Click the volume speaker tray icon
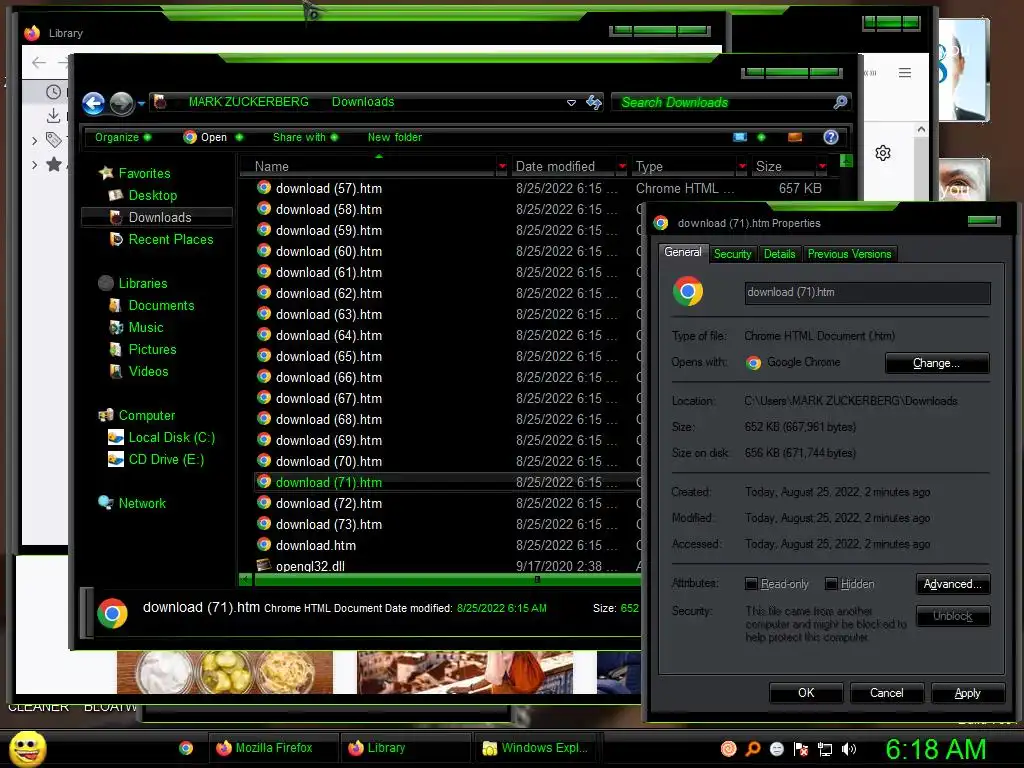Image resolution: width=1024 pixels, height=768 pixels. pyautogui.click(x=849, y=749)
